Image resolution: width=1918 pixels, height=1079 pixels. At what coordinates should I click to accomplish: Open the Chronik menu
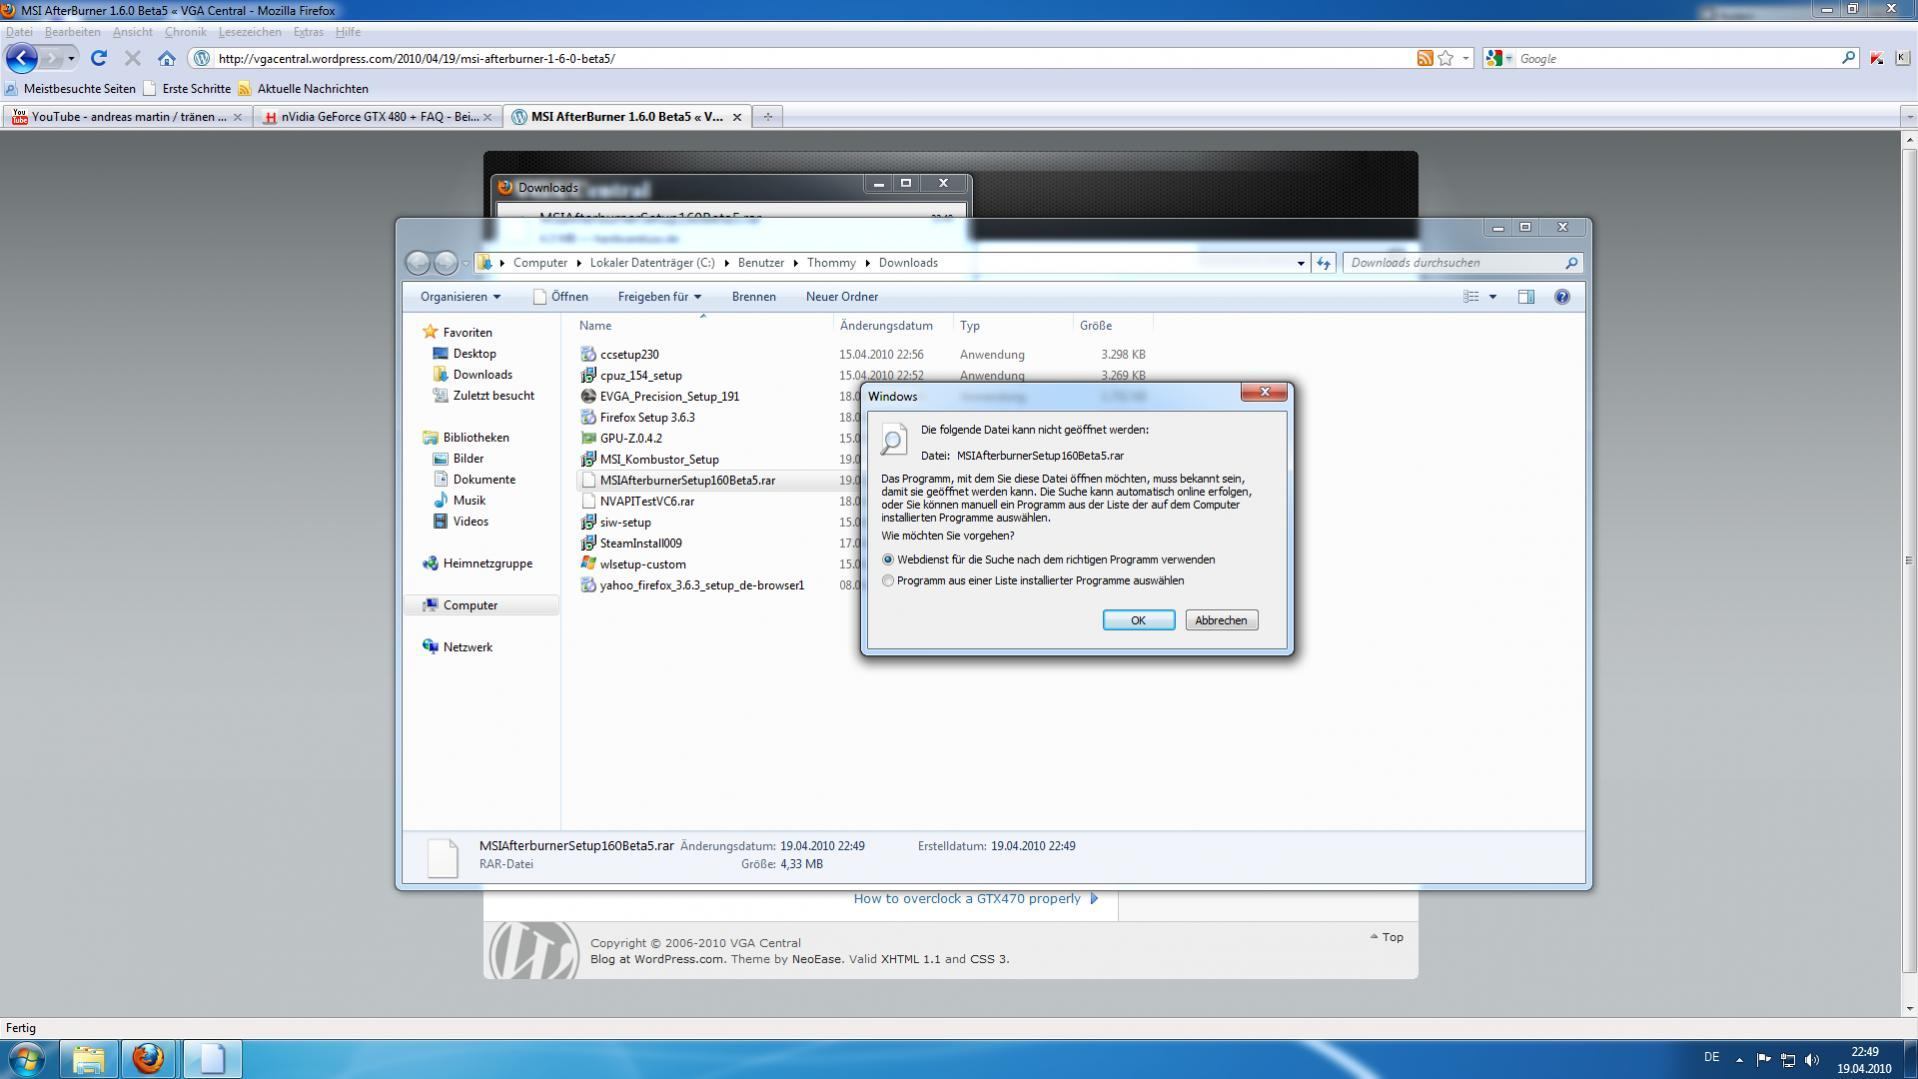(x=185, y=32)
